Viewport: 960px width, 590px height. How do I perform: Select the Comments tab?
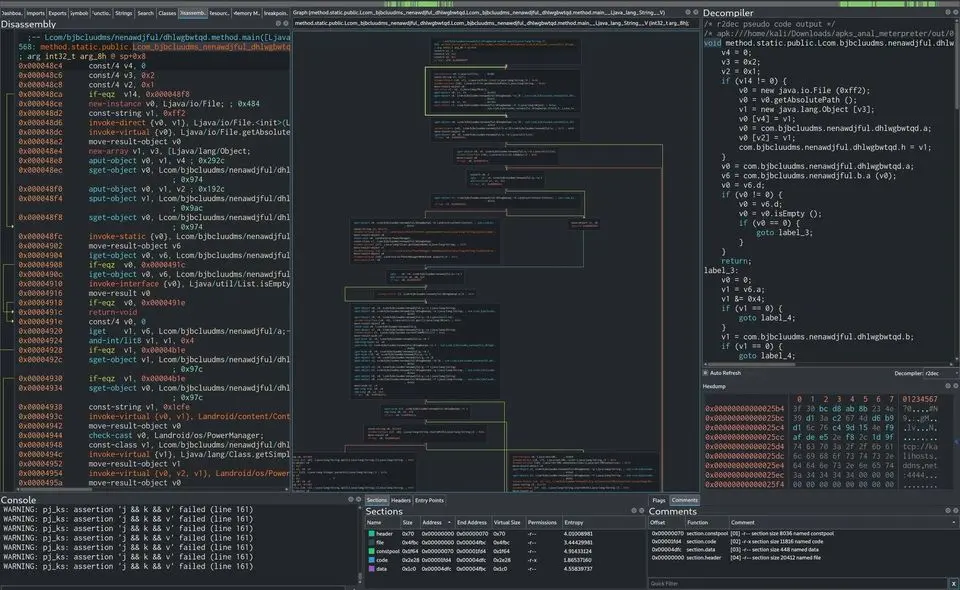click(x=684, y=500)
